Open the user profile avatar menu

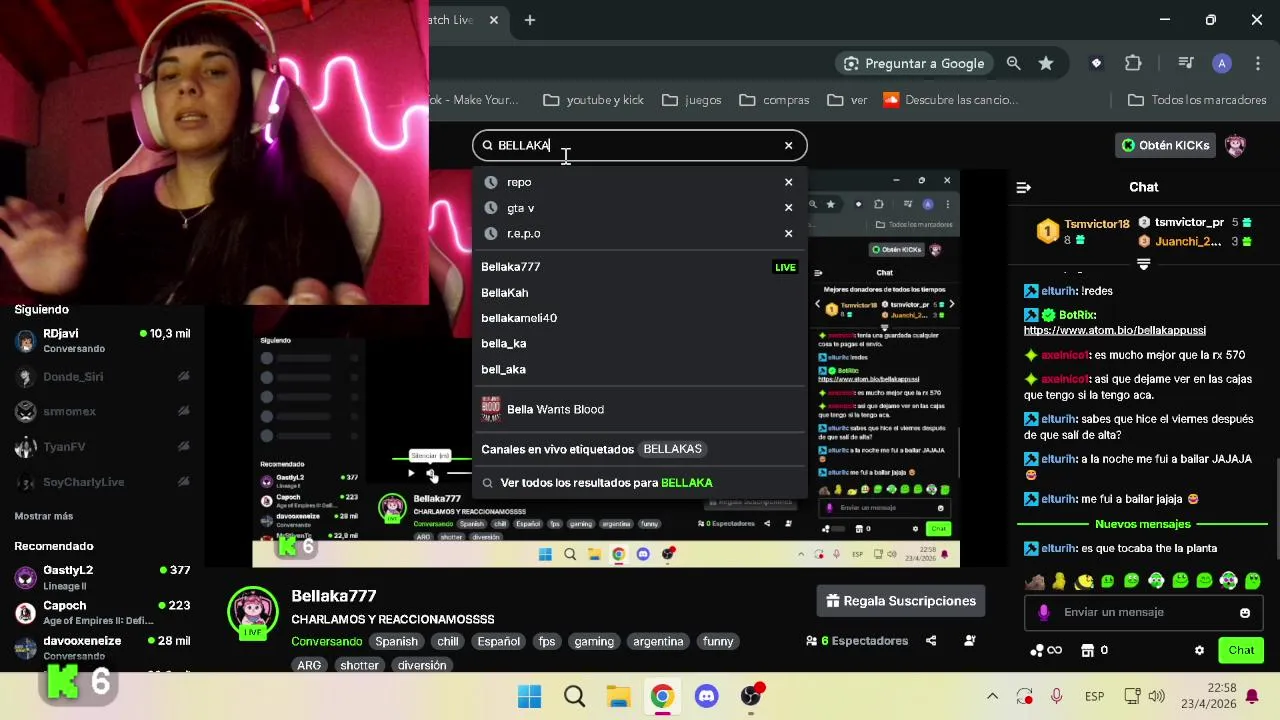coord(1236,145)
